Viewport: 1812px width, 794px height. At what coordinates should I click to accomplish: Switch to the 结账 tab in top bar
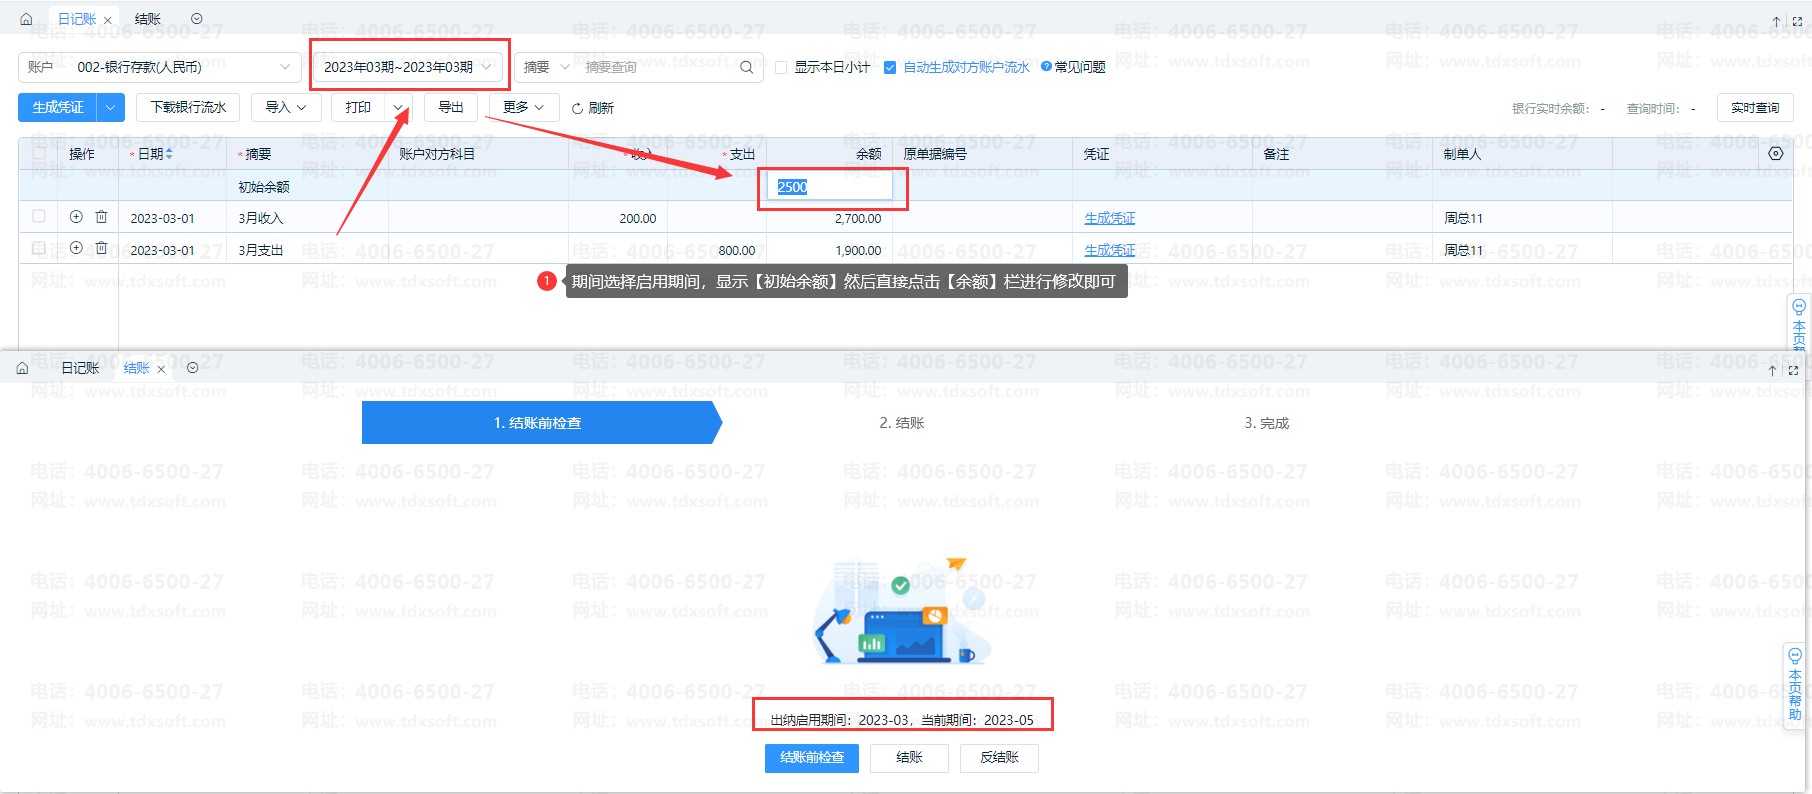(148, 19)
